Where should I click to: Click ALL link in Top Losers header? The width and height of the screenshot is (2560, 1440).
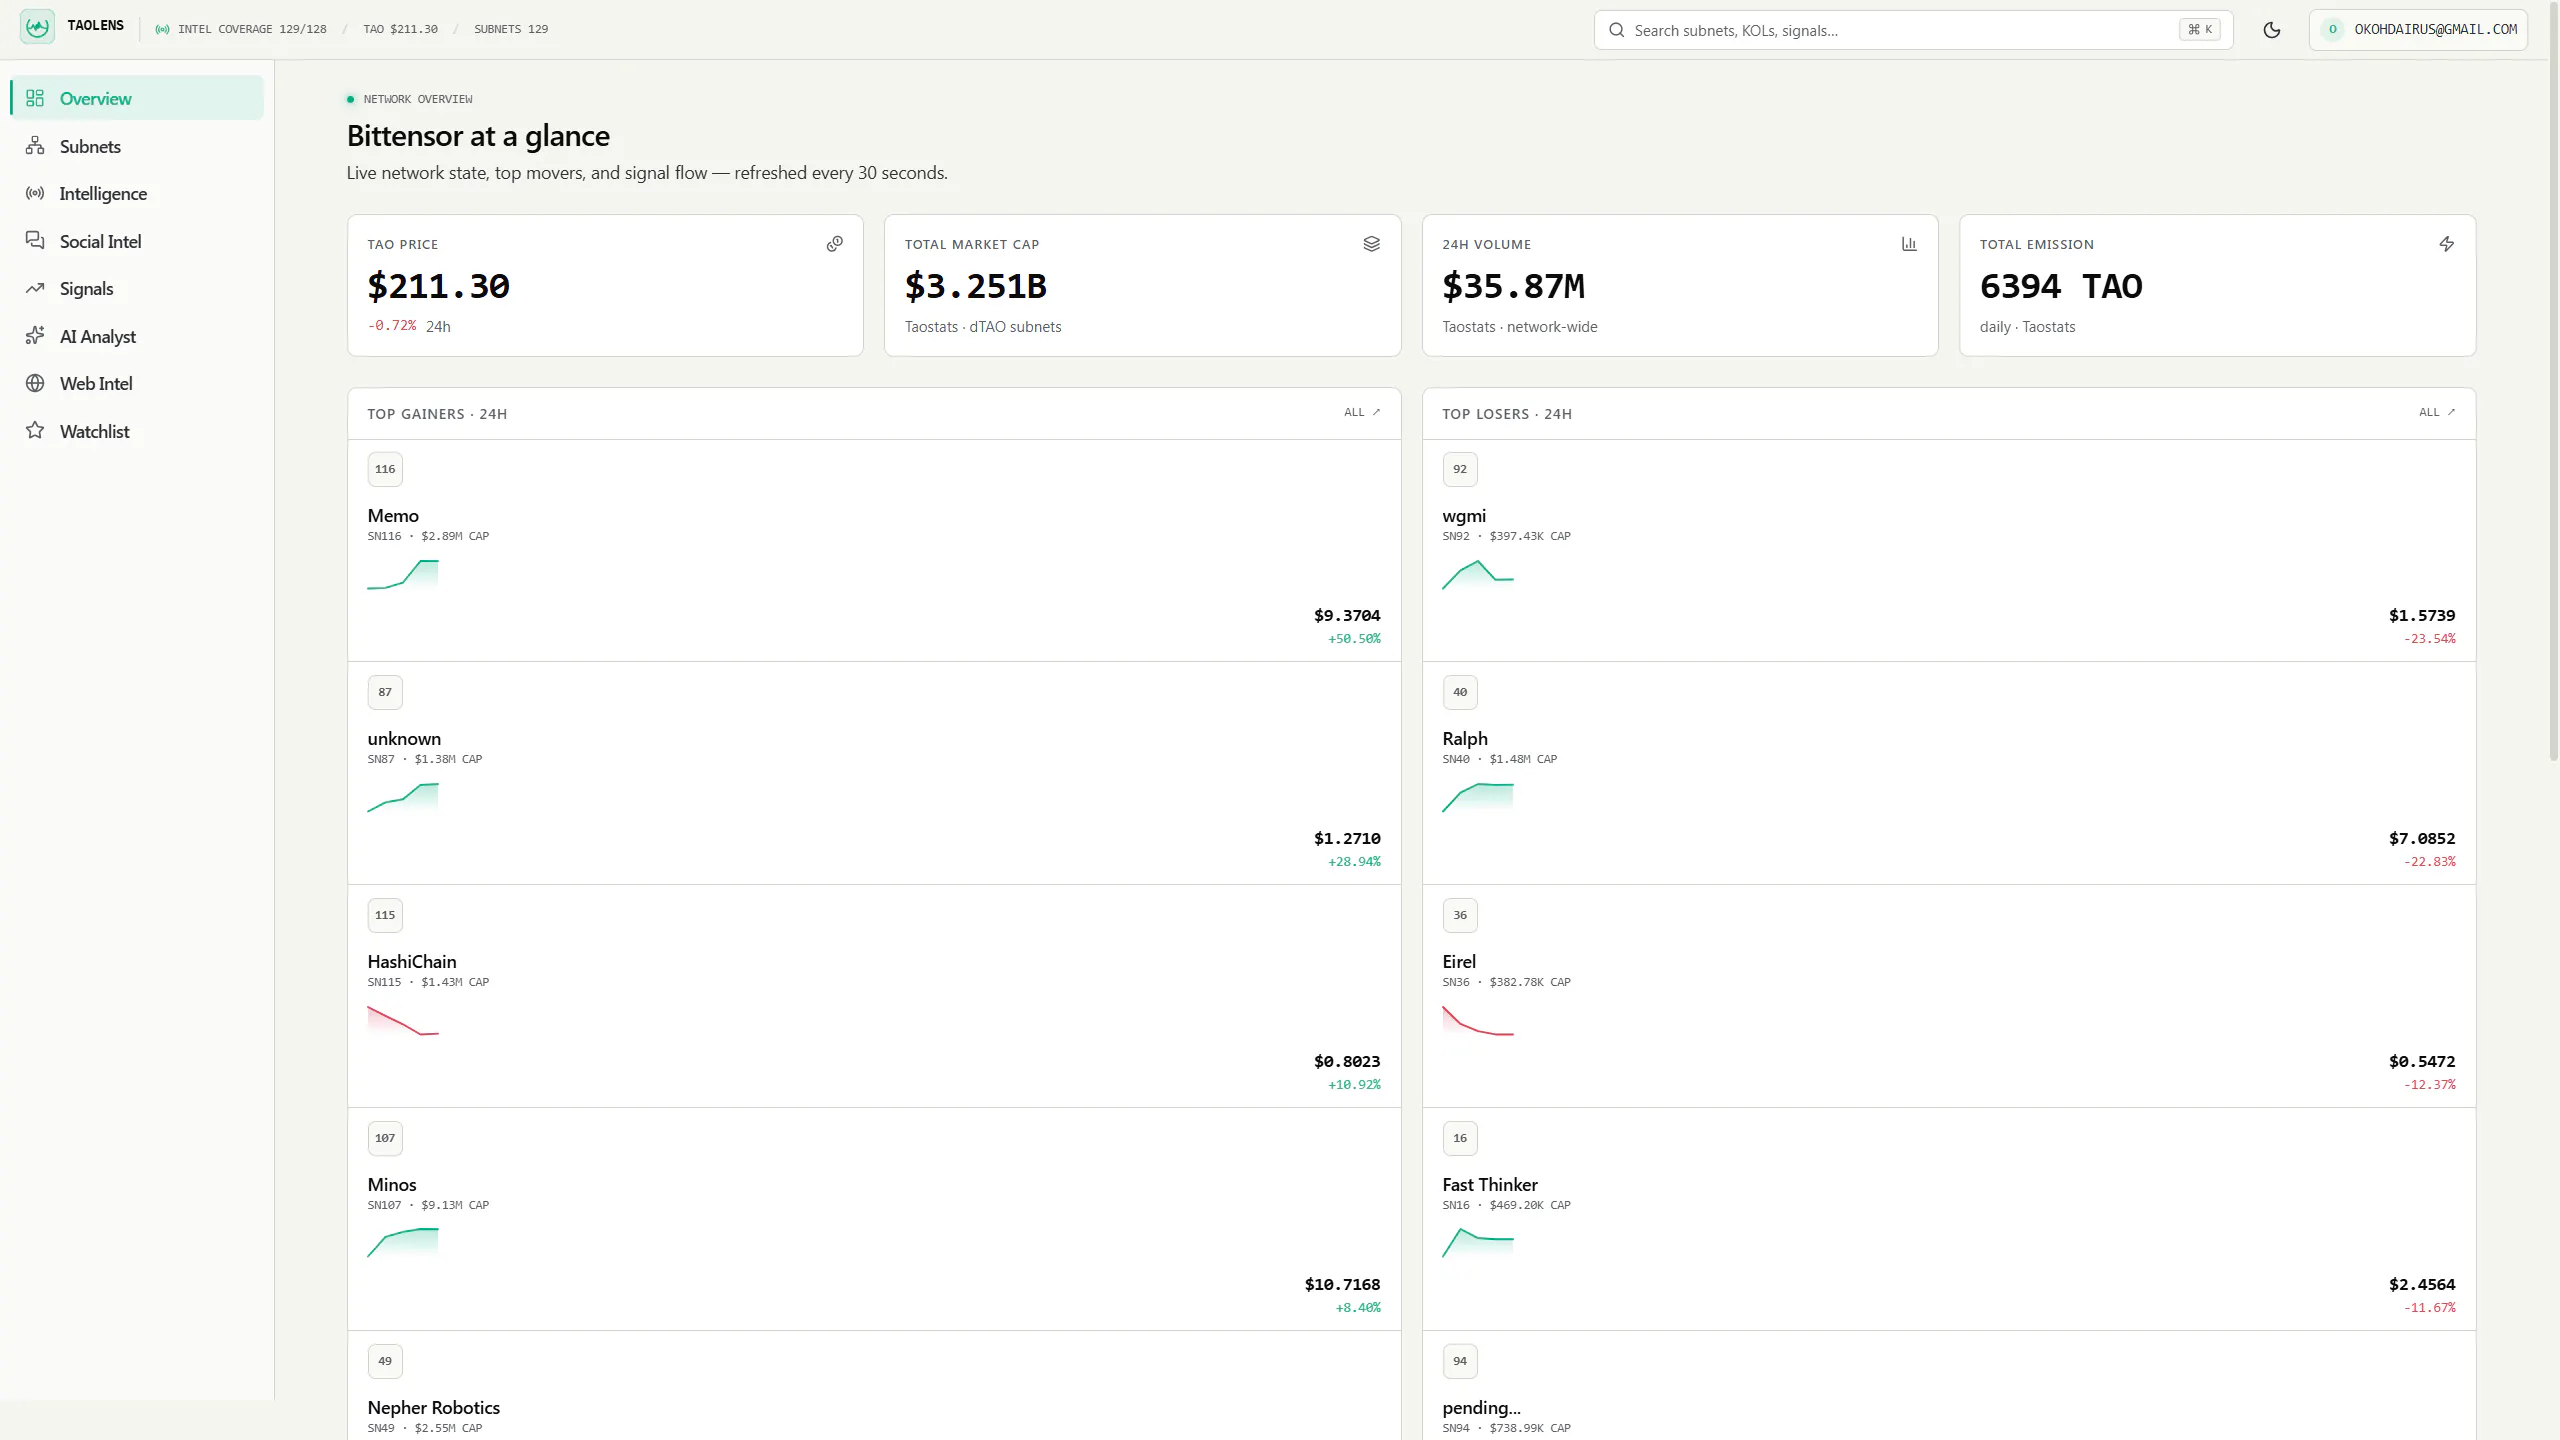(x=2437, y=412)
